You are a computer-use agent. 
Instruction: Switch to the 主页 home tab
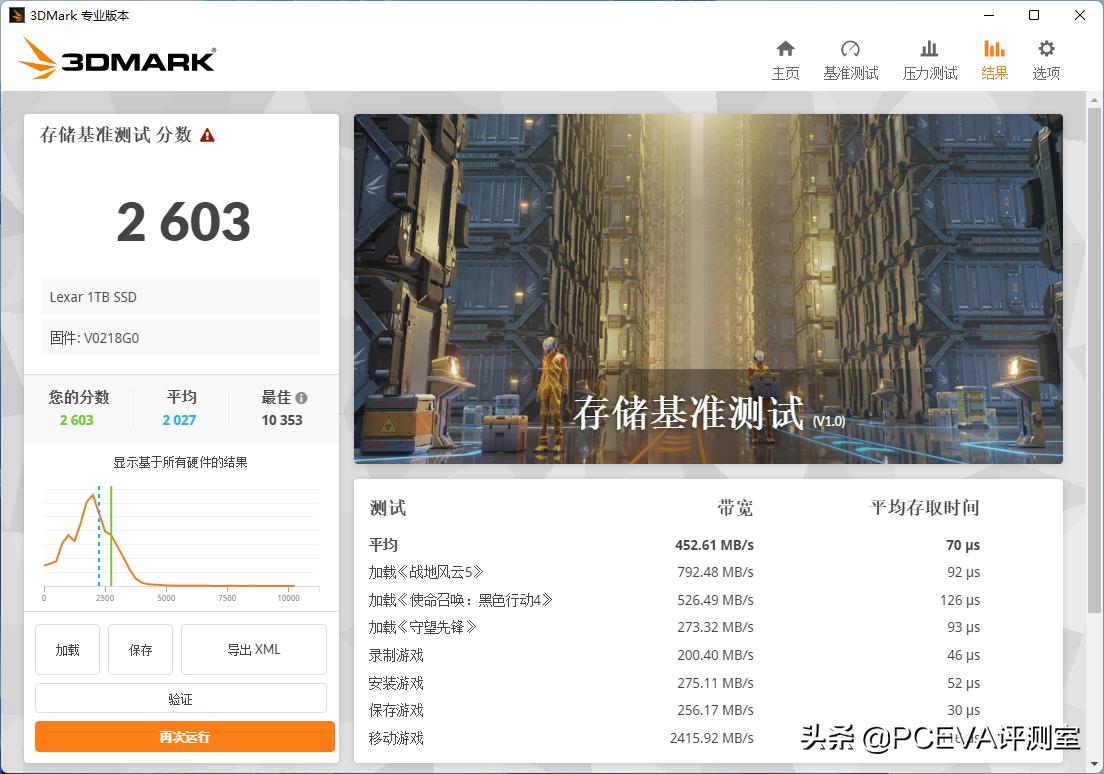pos(786,58)
